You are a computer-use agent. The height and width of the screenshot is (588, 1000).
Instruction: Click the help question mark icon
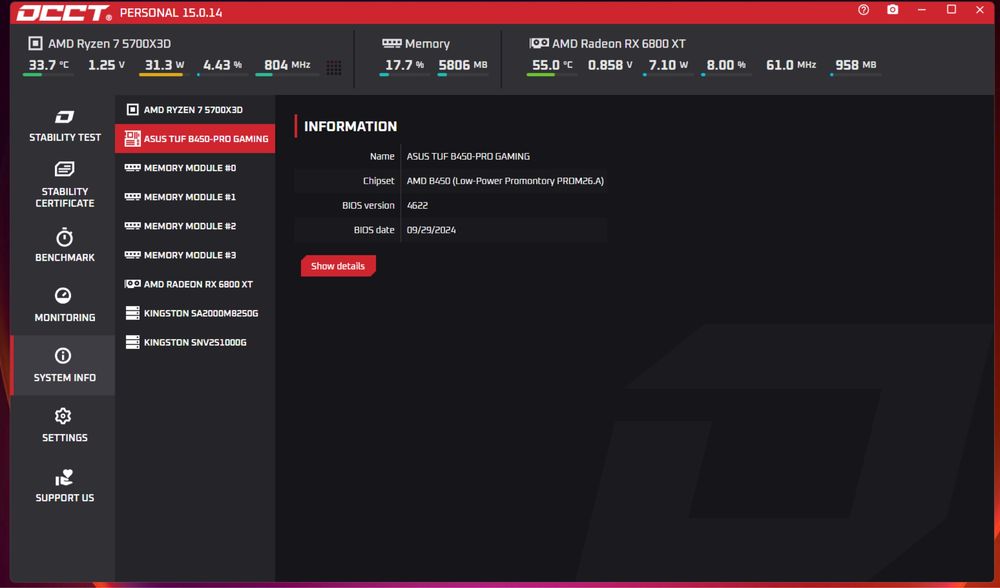[x=864, y=10]
